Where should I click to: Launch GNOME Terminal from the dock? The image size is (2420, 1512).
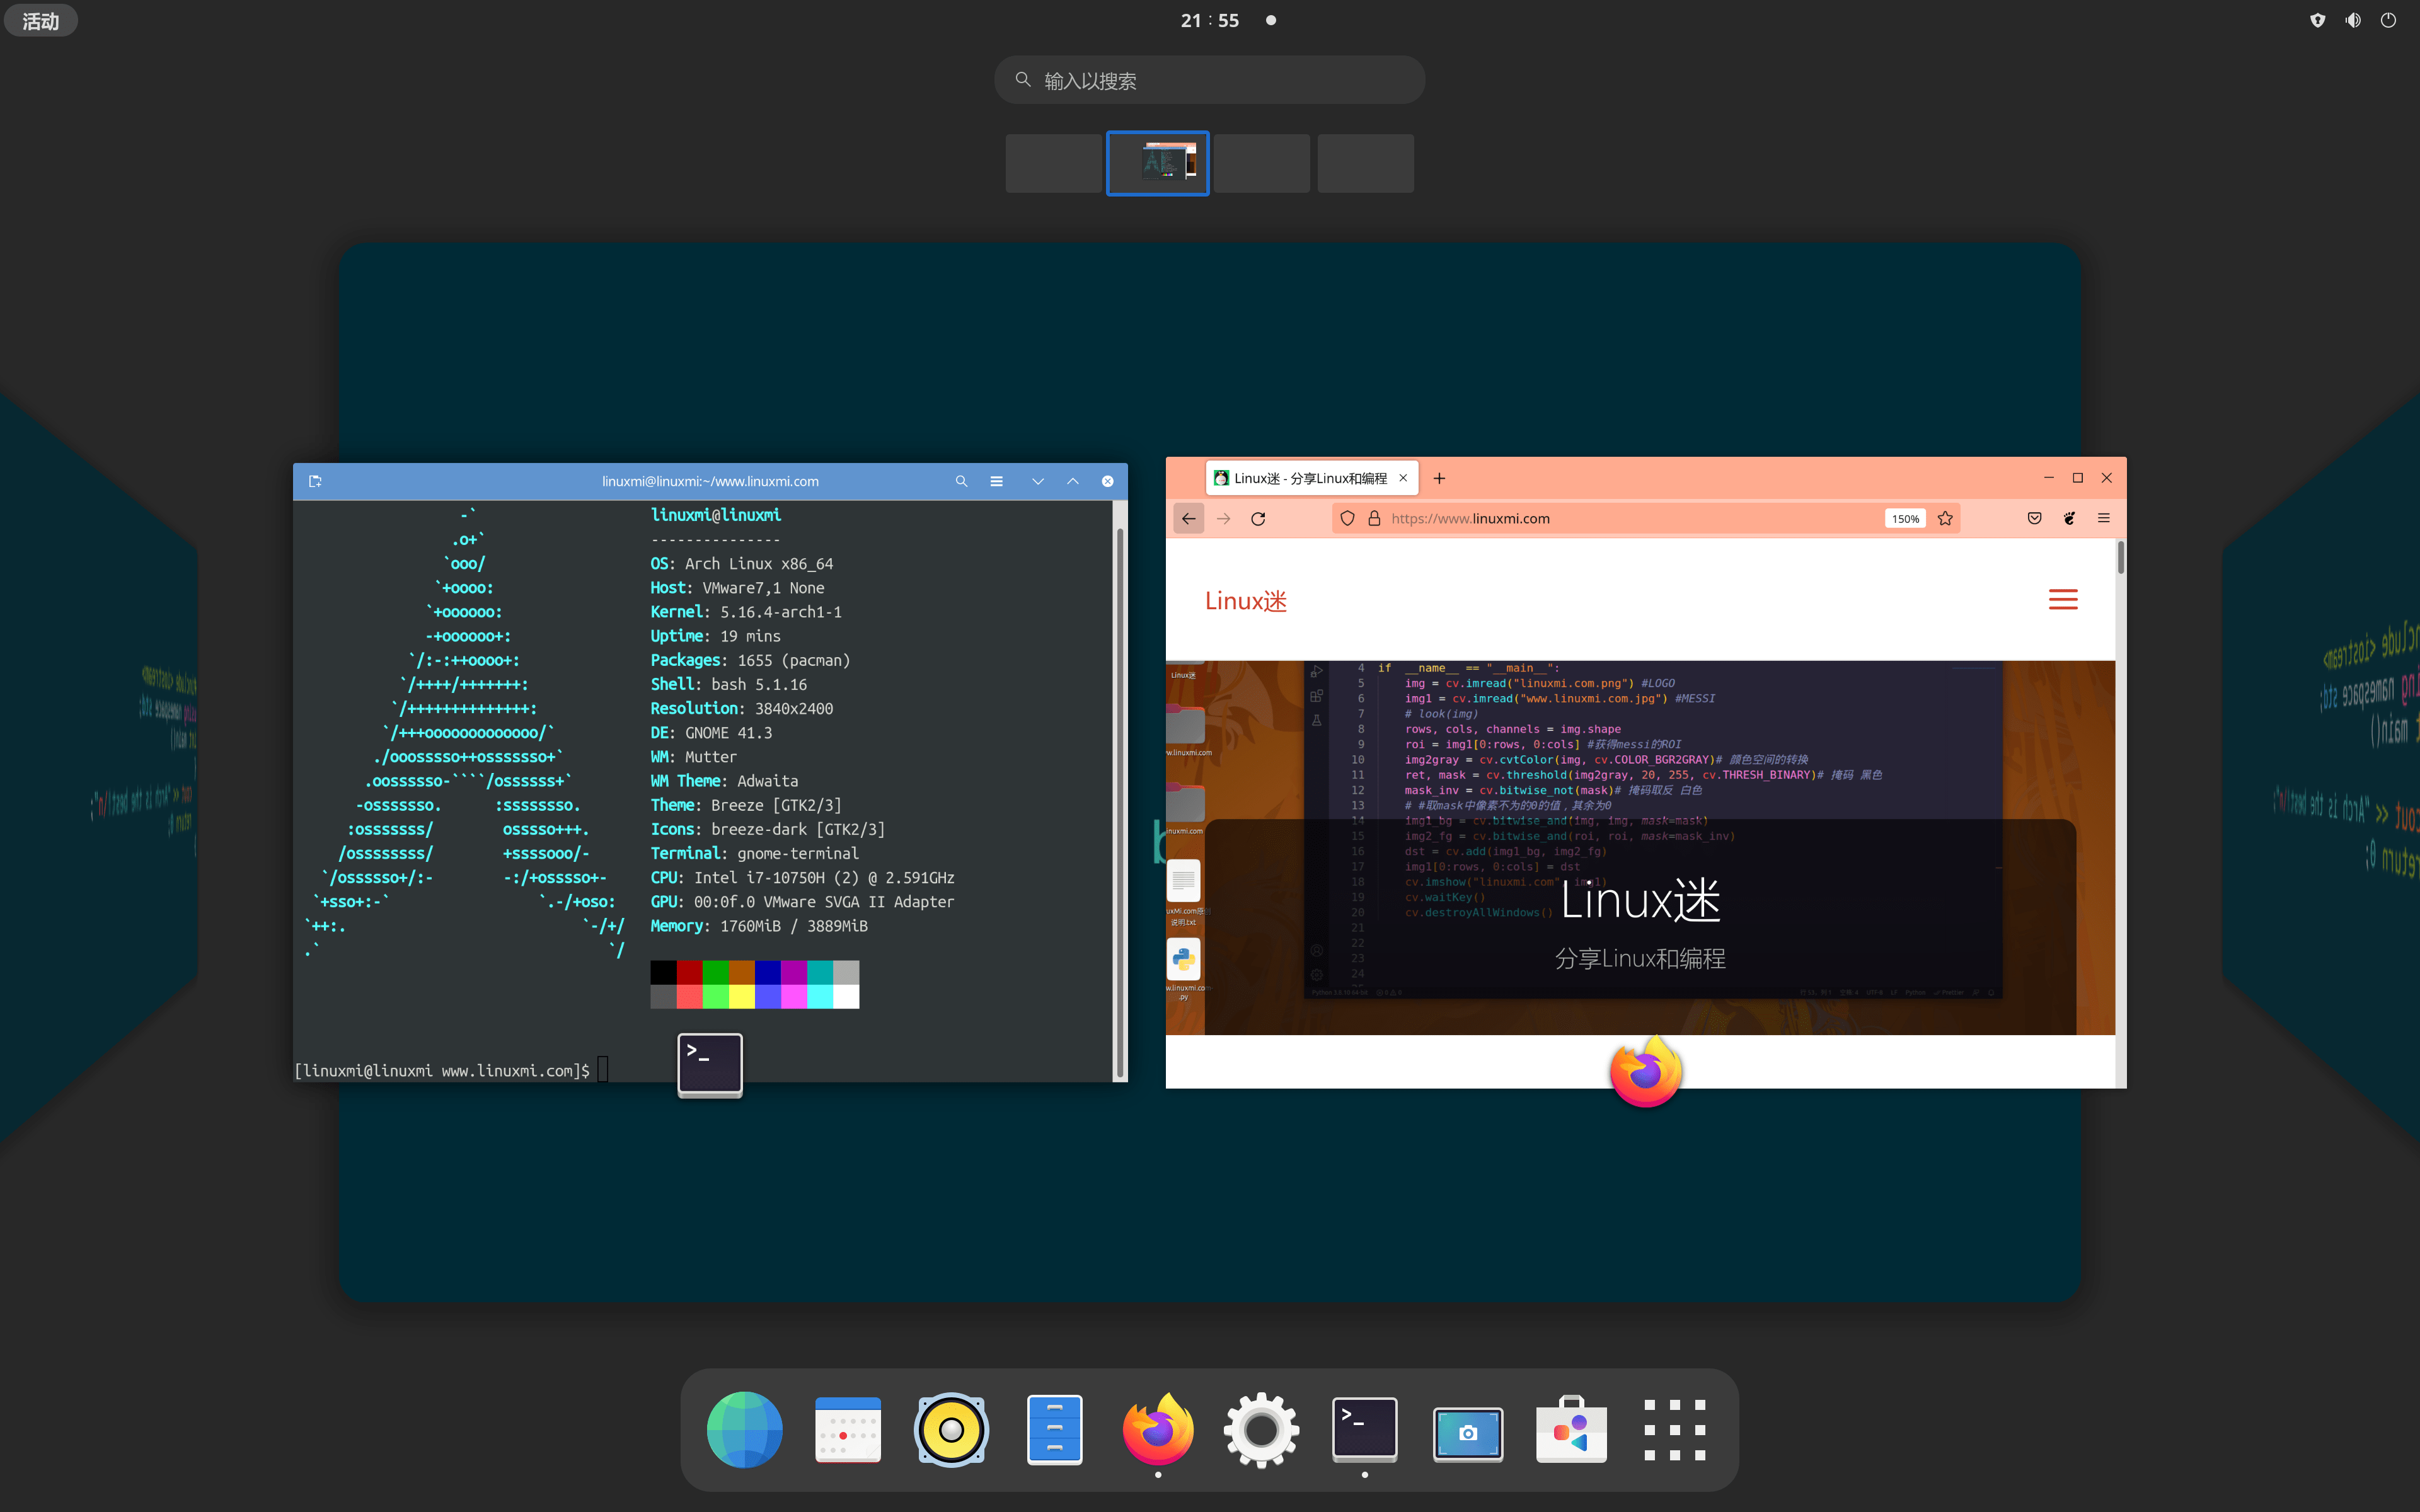1364,1430
